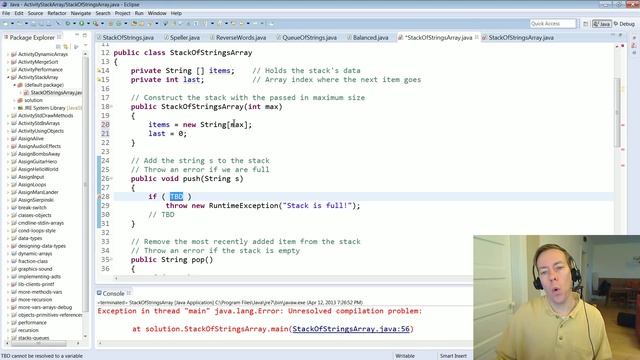Click the Package Explorer tab title
Screen dimensions: 640x360
click(32, 37)
